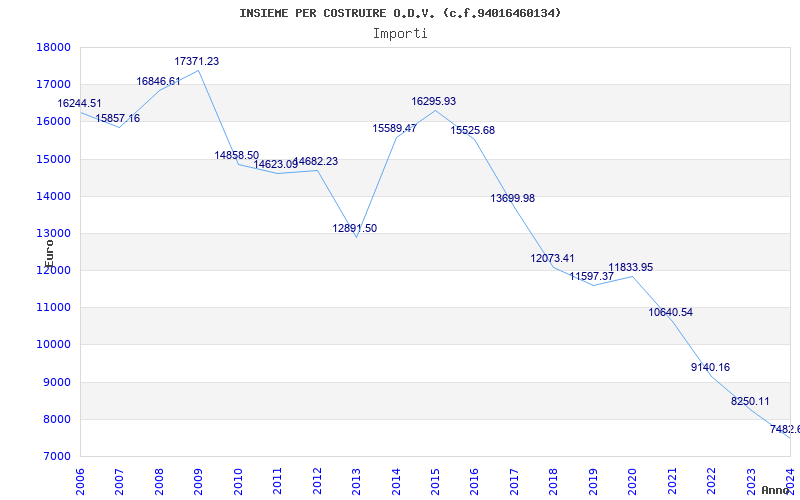Select the 16244.51 data label

79,104
